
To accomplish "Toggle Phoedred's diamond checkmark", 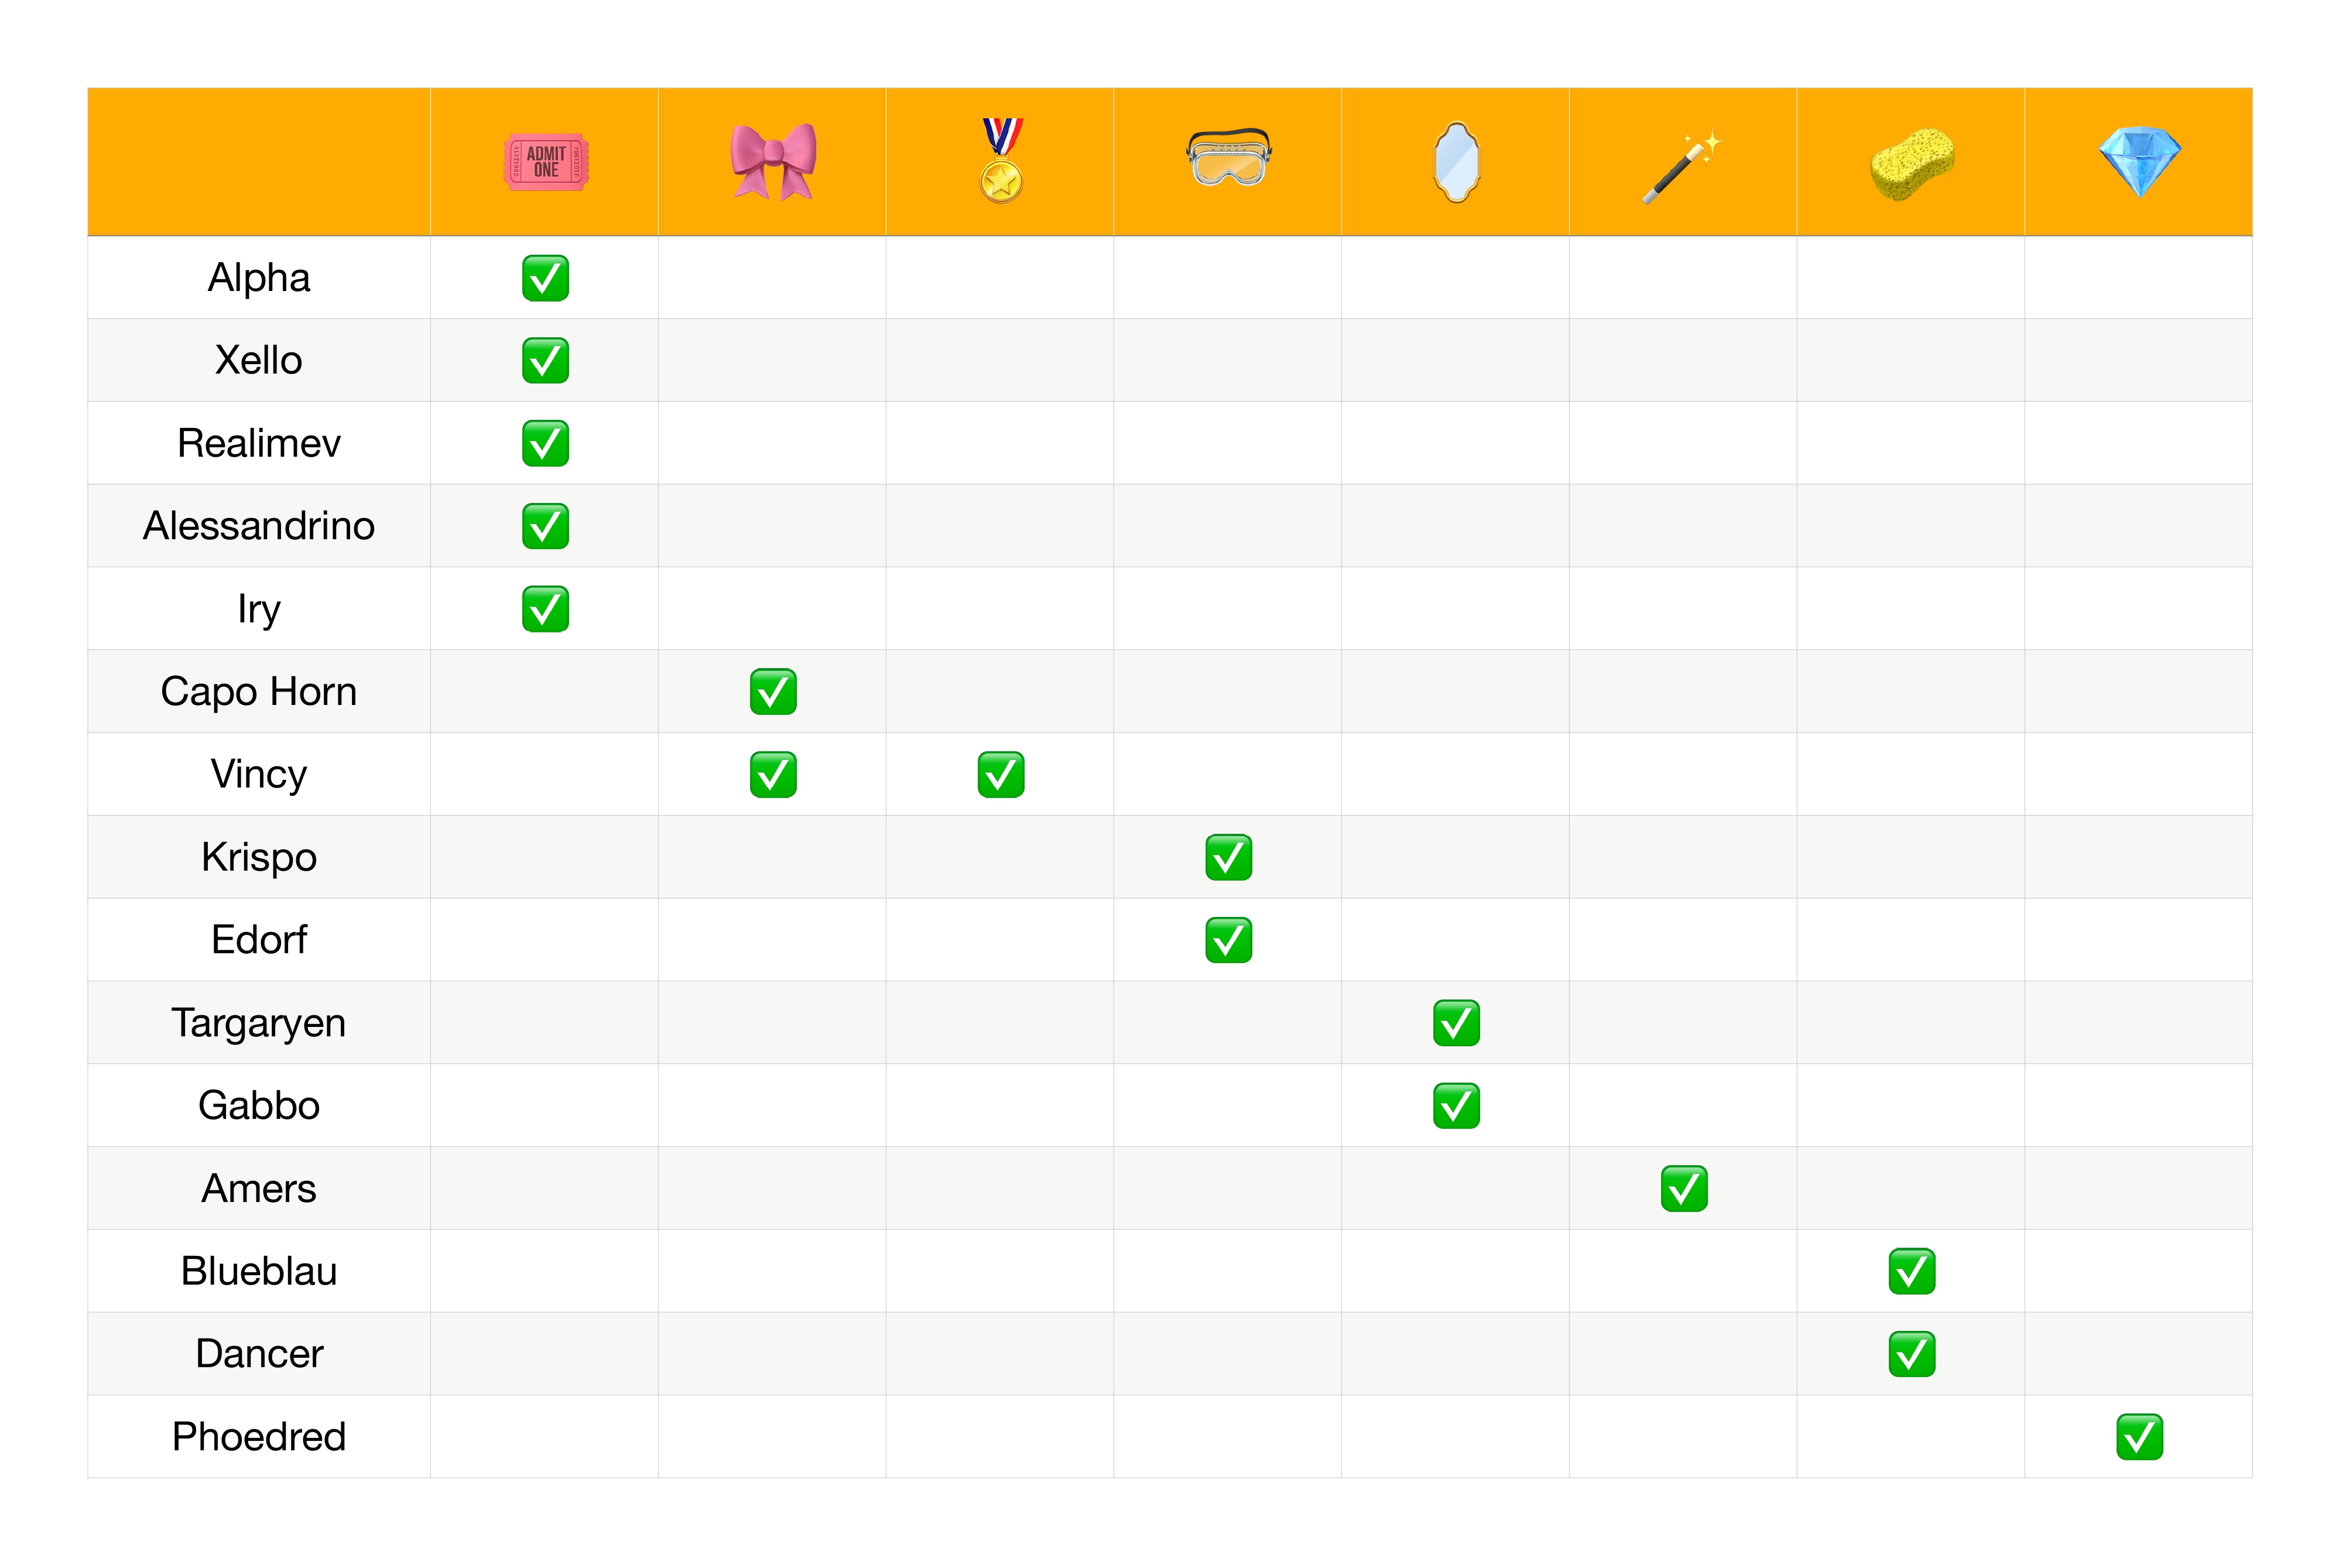I will [x=2139, y=1437].
